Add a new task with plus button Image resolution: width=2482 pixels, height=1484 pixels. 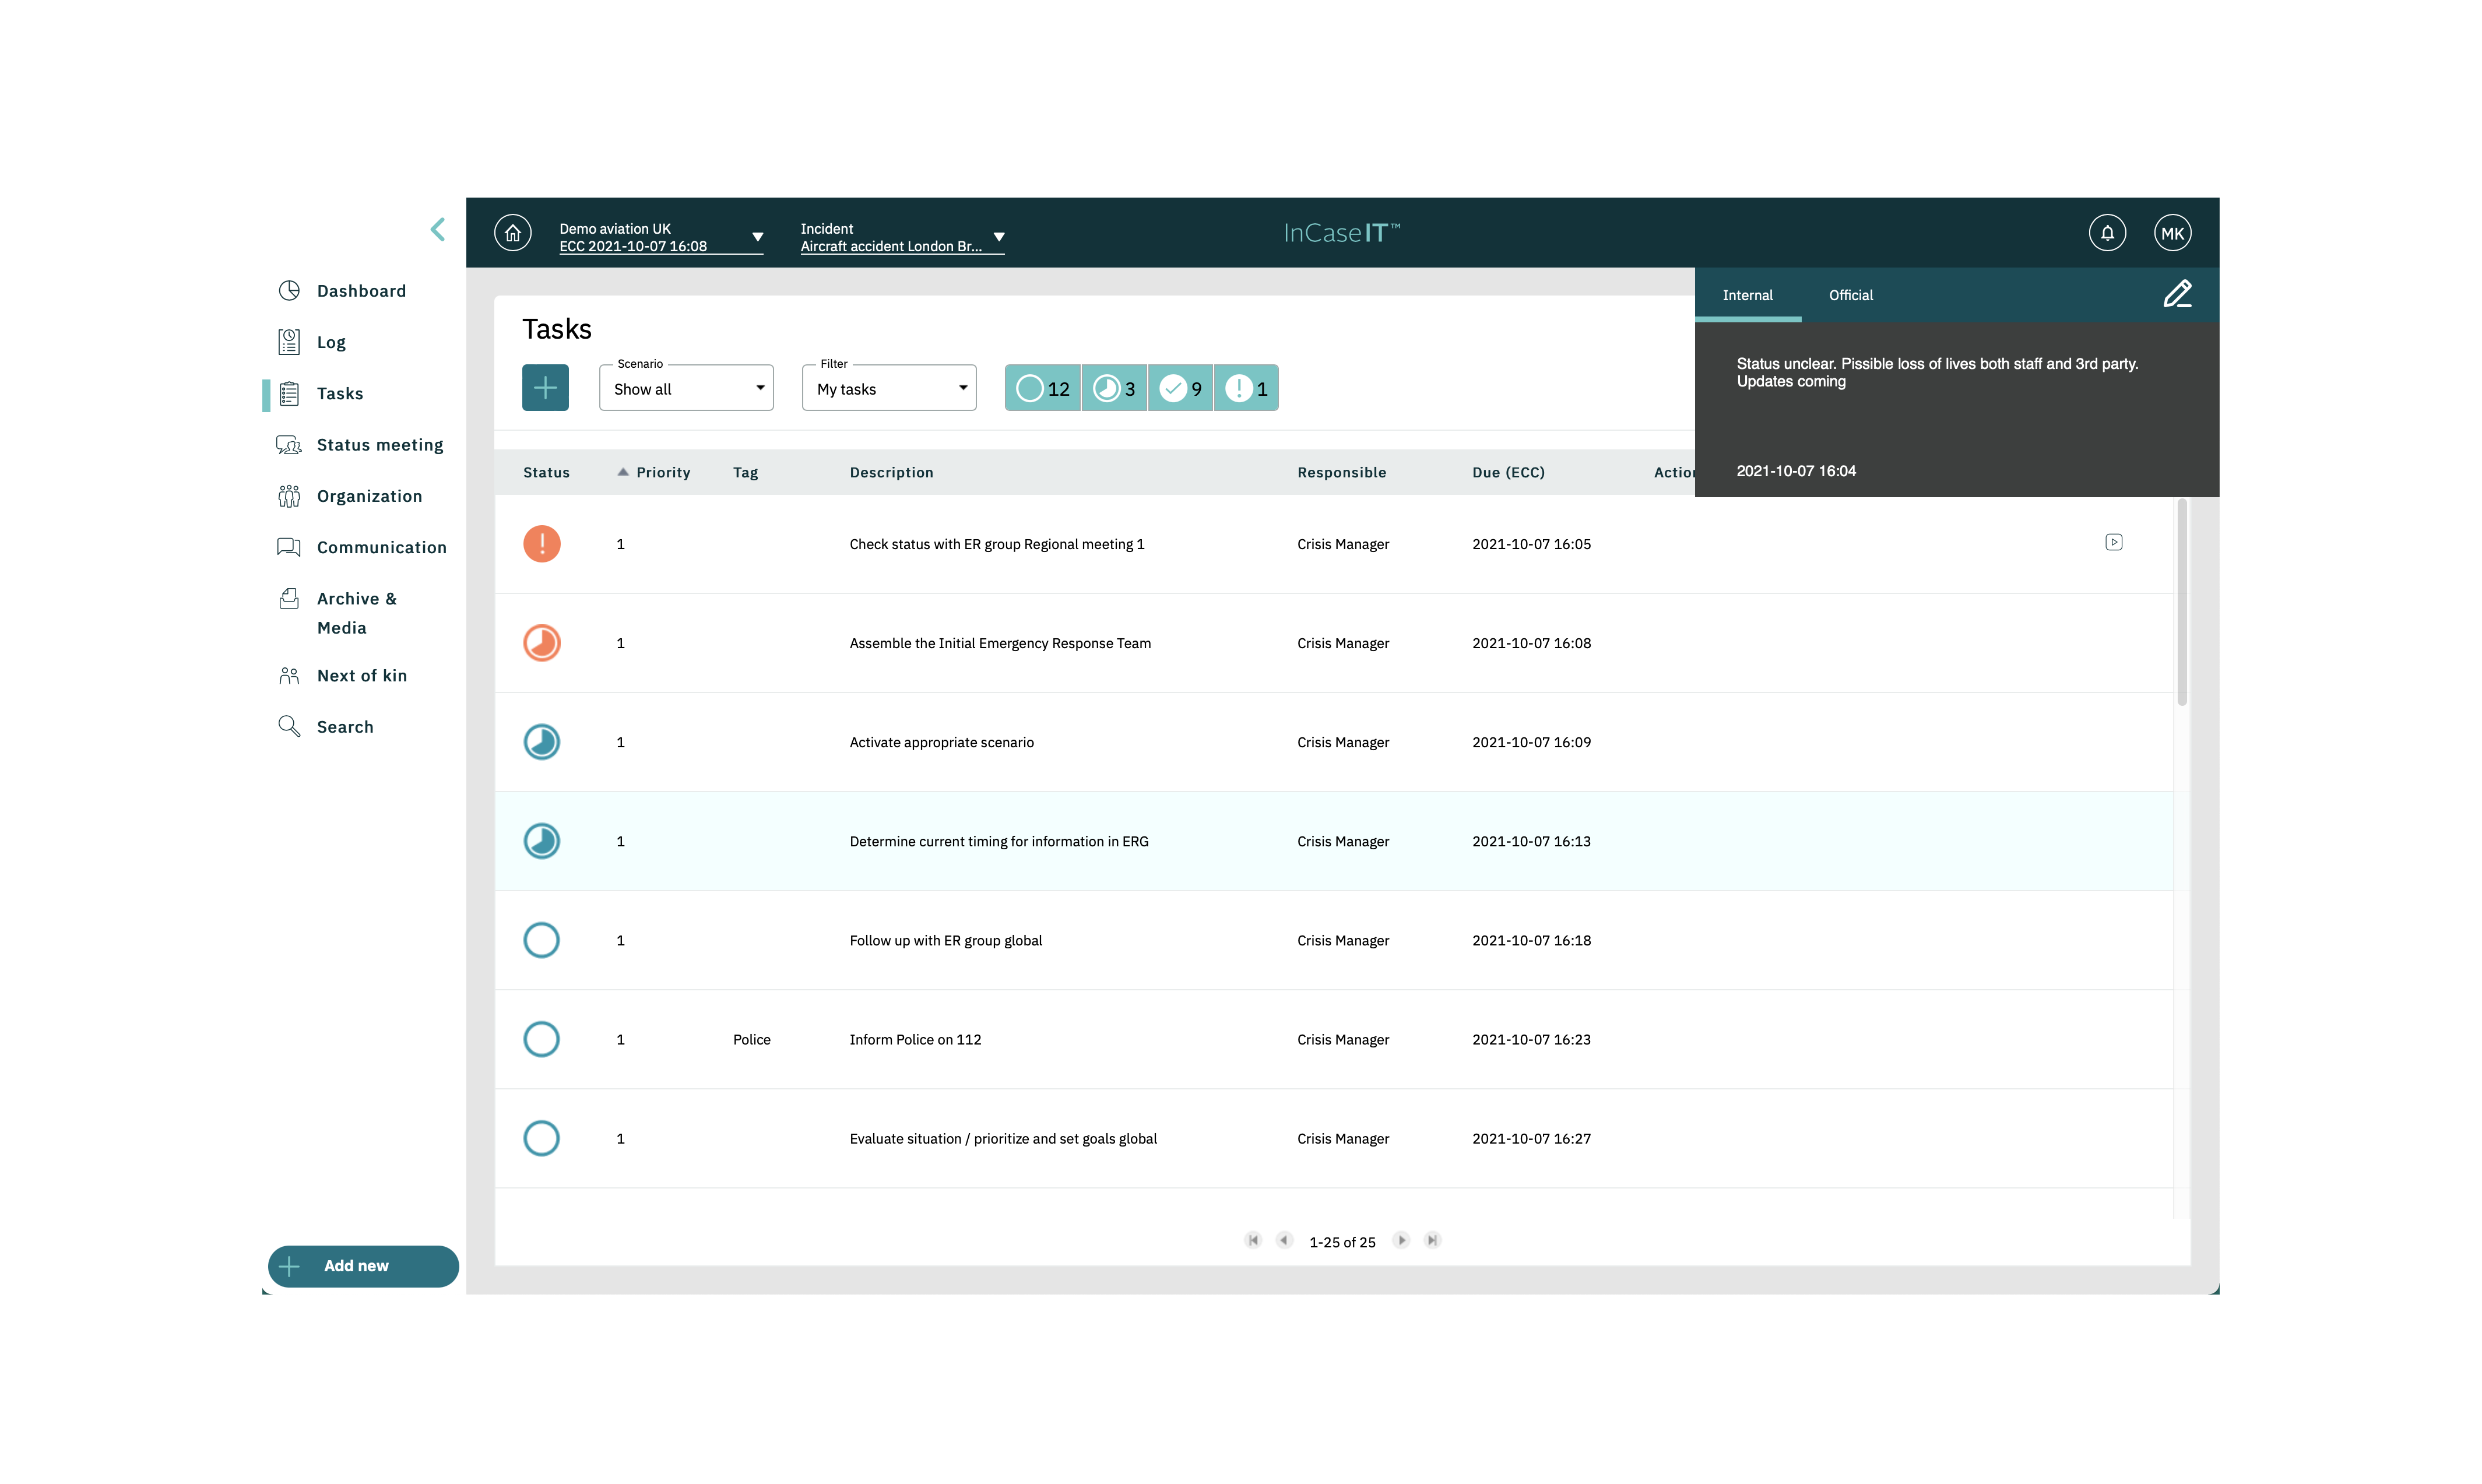(545, 388)
